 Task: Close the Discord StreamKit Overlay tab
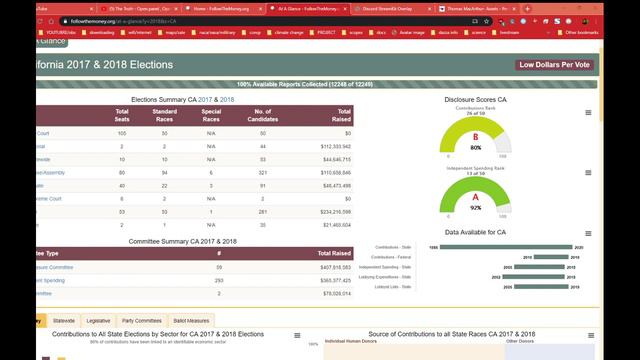[x=429, y=9]
